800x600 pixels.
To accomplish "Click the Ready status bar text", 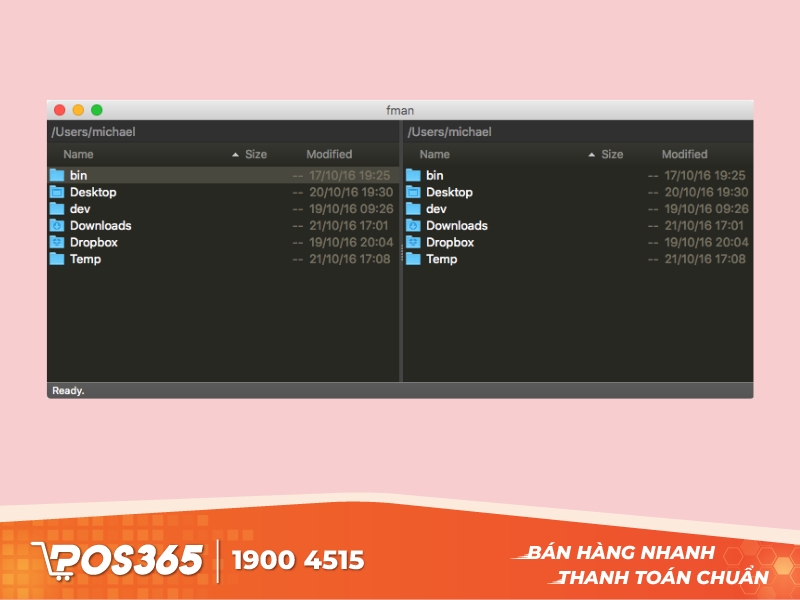I will [67, 389].
